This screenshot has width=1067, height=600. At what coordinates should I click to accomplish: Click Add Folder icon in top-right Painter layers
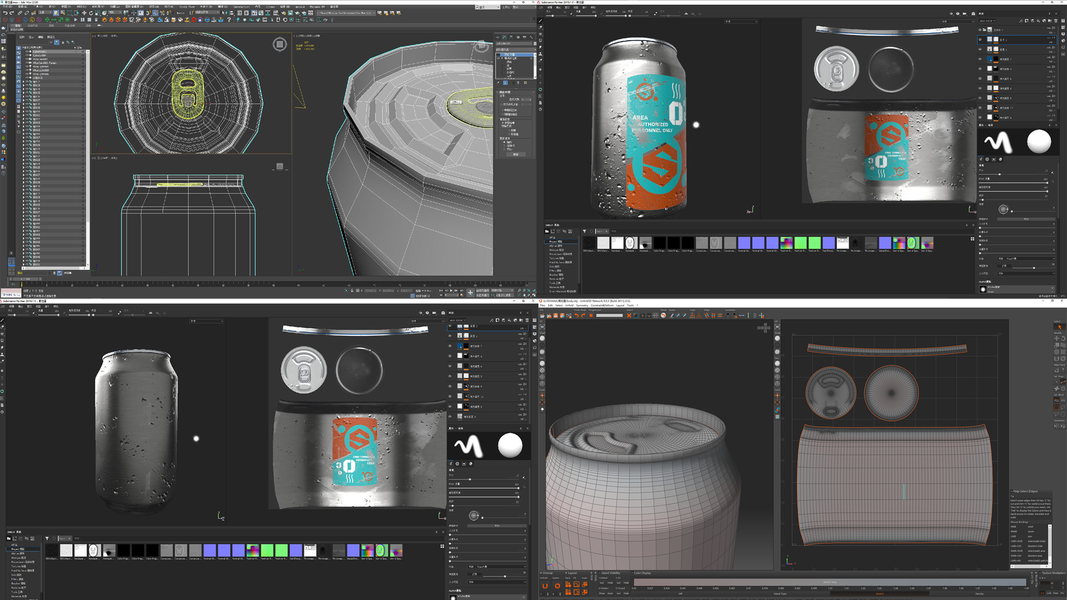[x=1050, y=20]
